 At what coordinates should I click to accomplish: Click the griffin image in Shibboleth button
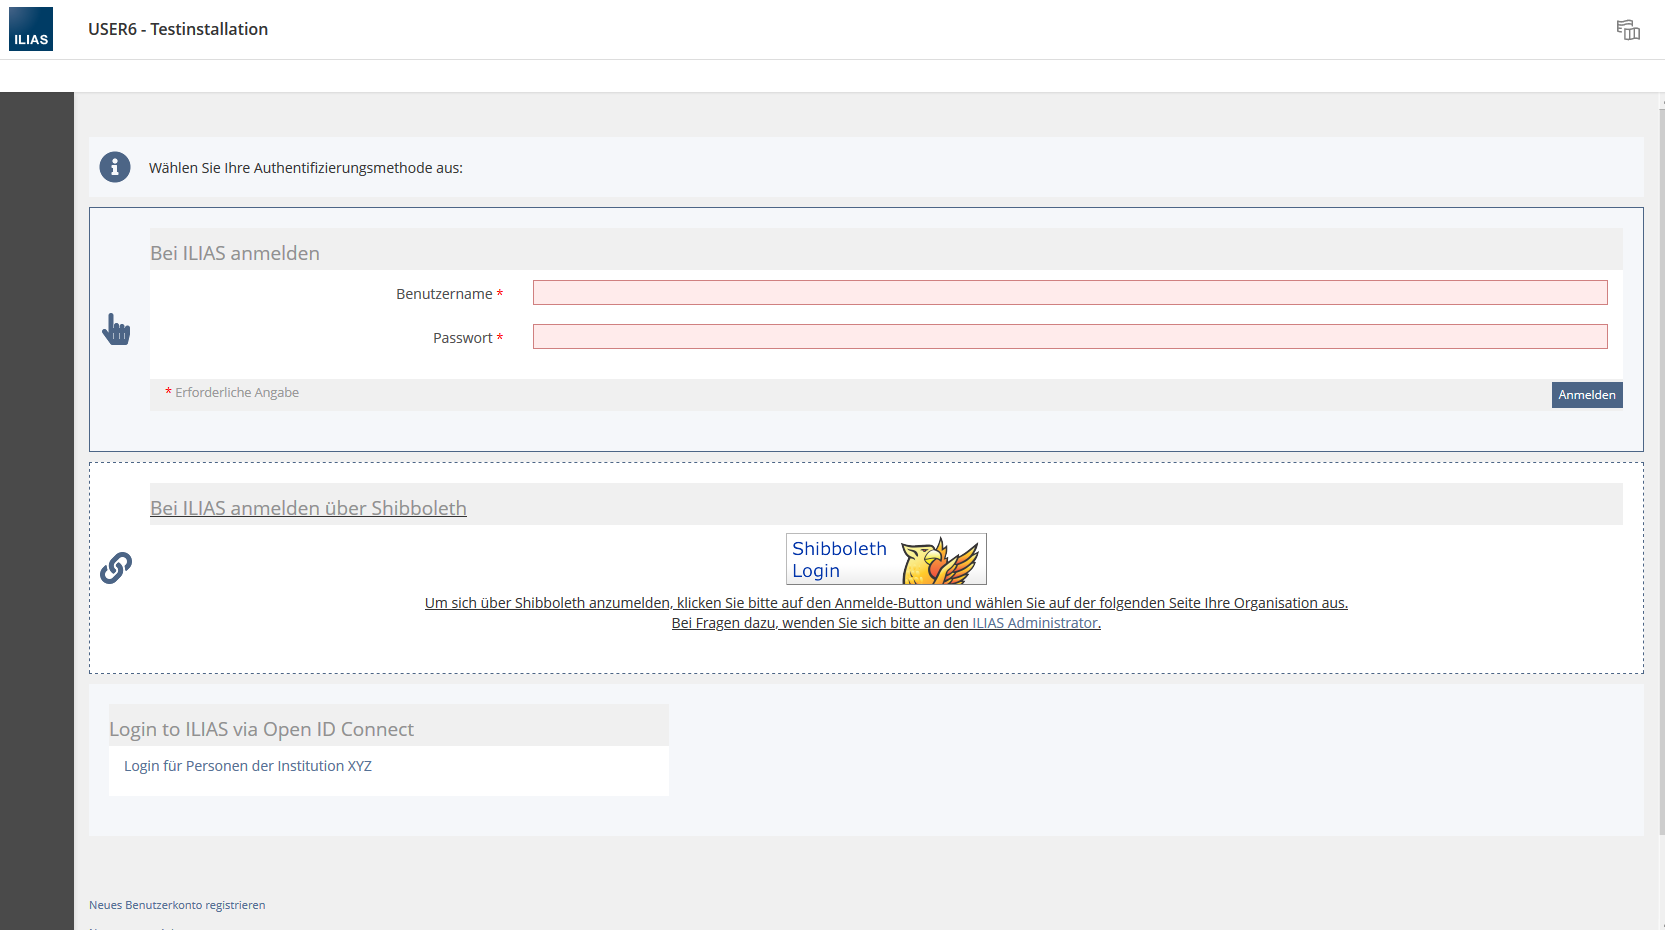point(939,561)
